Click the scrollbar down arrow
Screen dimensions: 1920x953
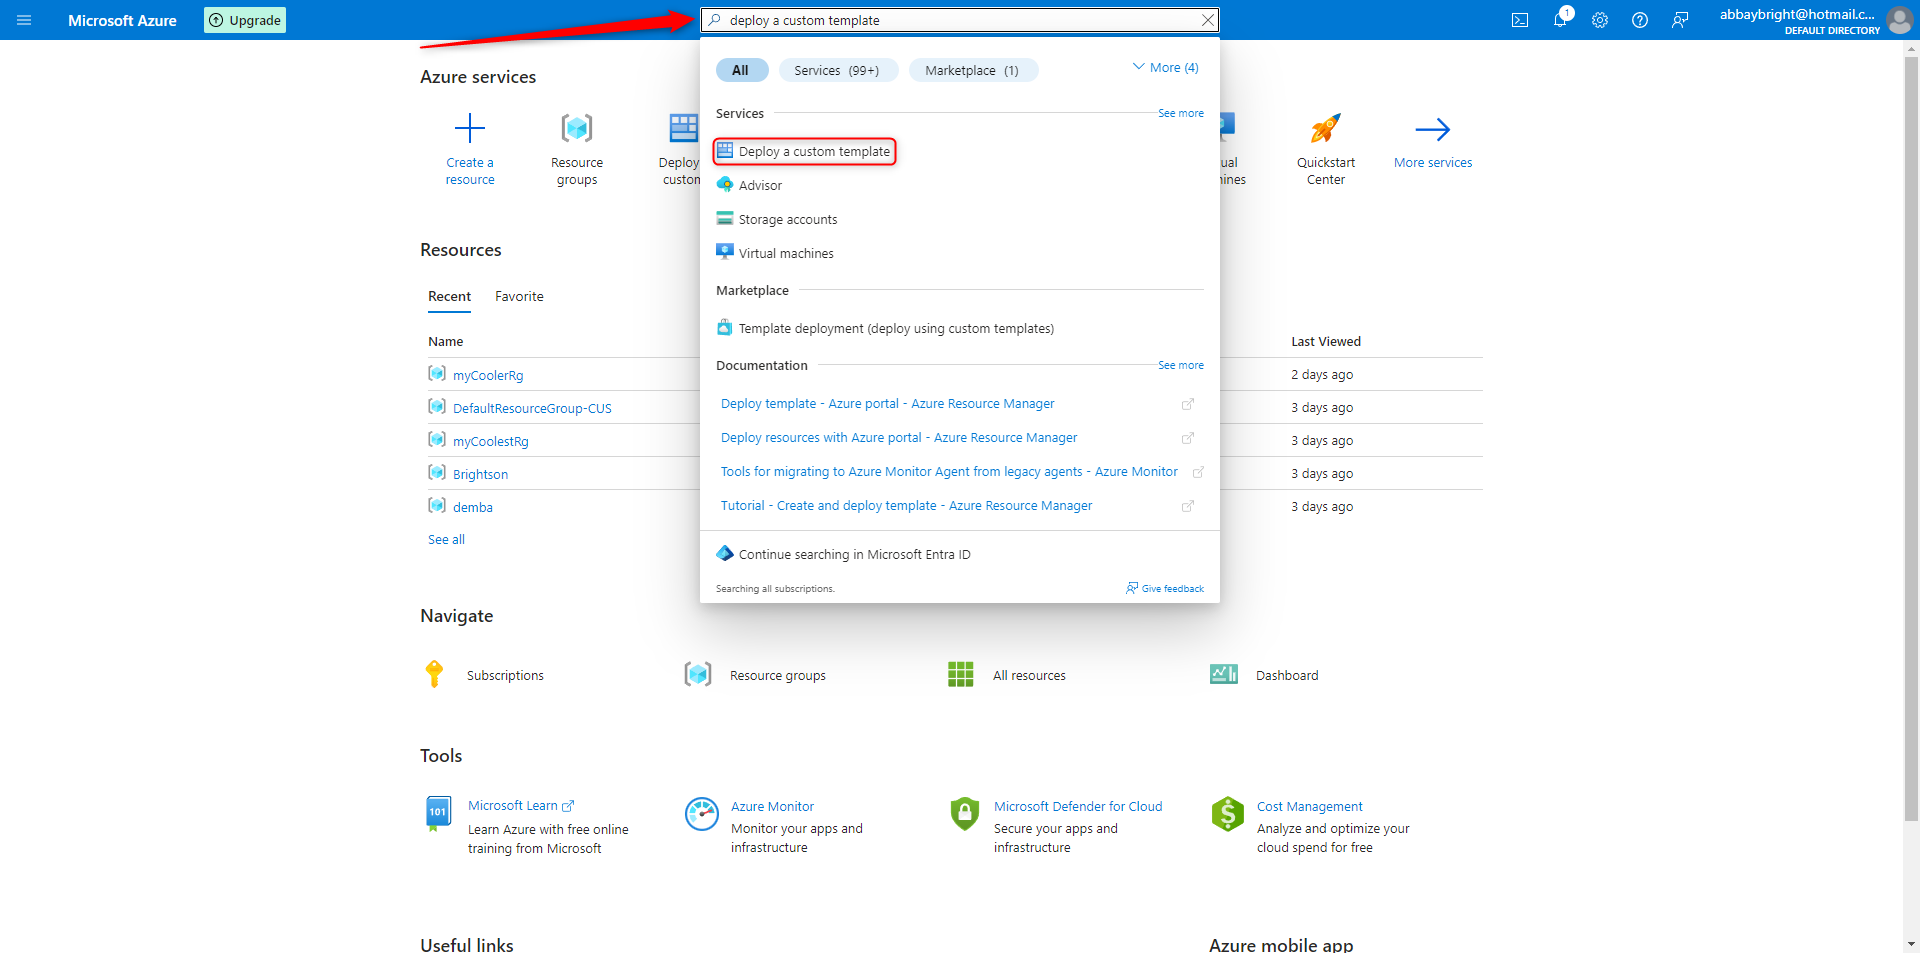pyautogui.click(x=1911, y=943)
